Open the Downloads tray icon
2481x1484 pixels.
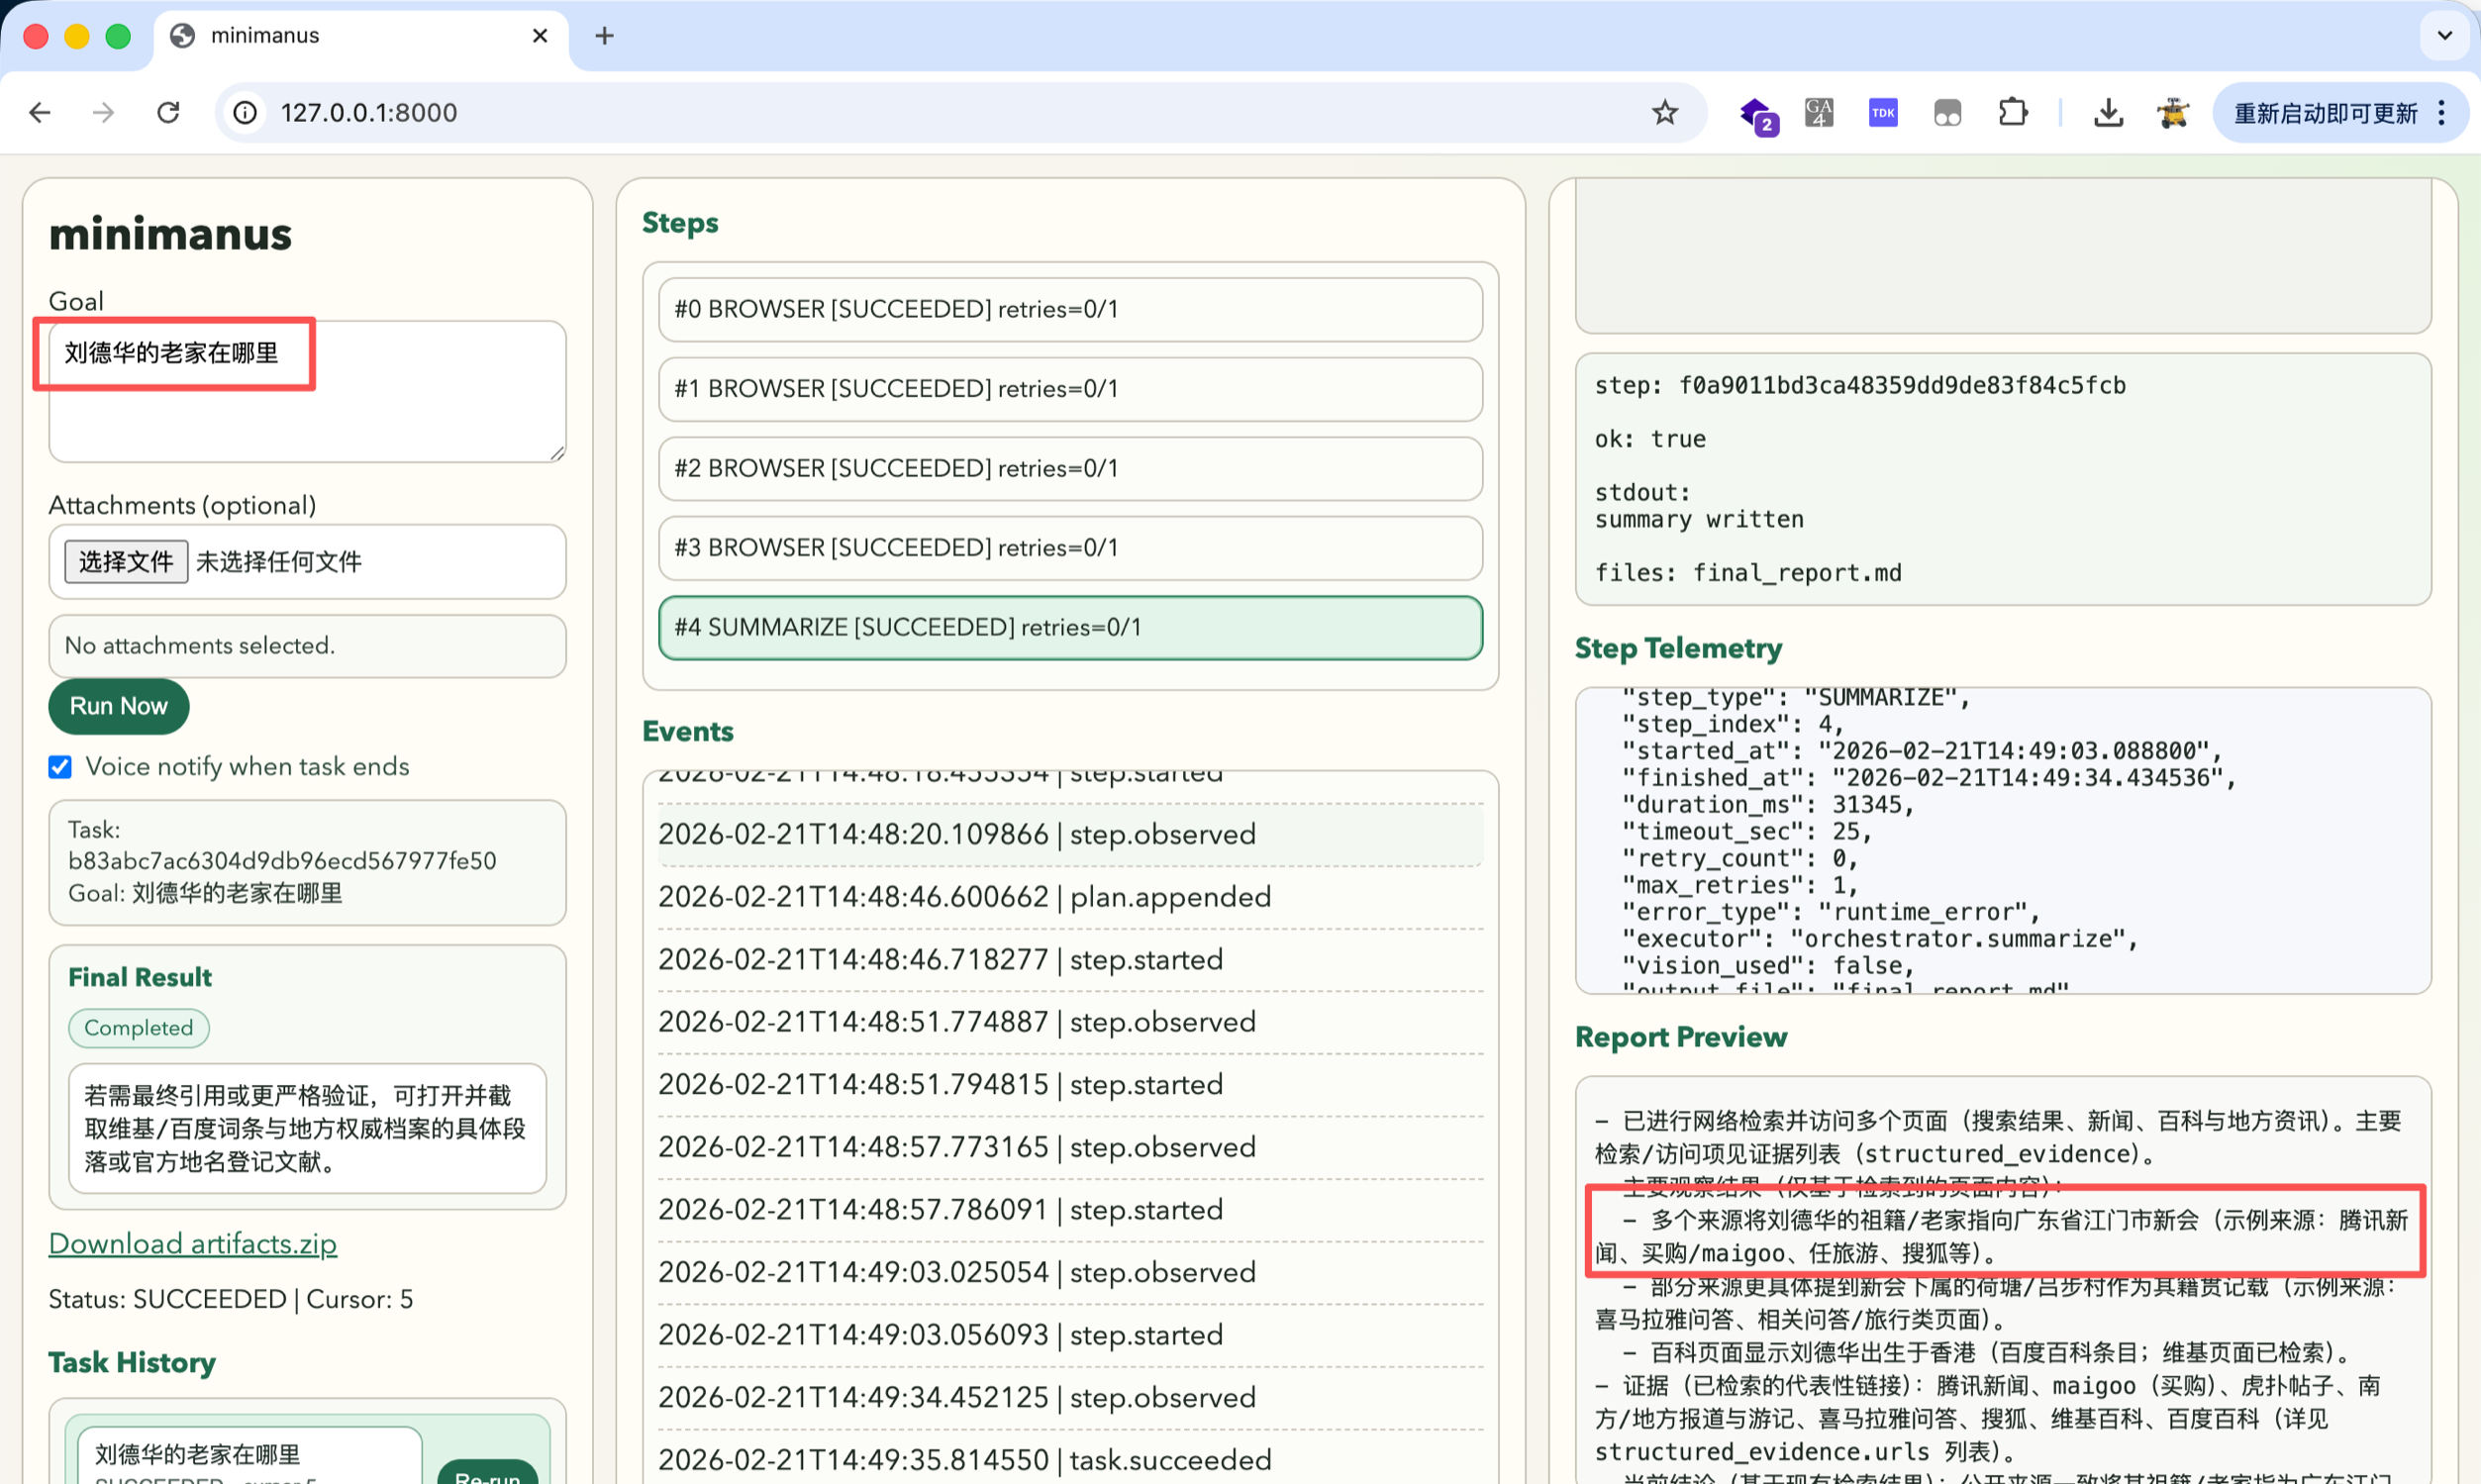tap(2108, 113)
